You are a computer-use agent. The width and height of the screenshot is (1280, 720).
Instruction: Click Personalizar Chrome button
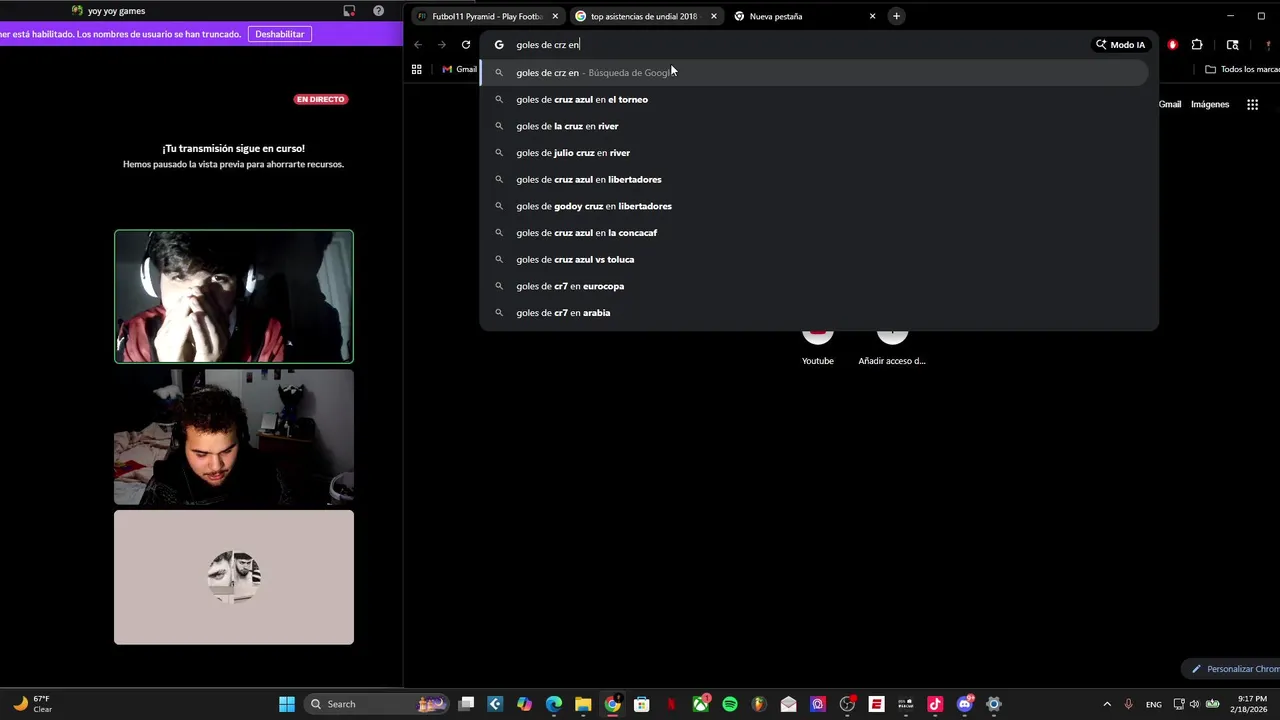point(1233,669)
